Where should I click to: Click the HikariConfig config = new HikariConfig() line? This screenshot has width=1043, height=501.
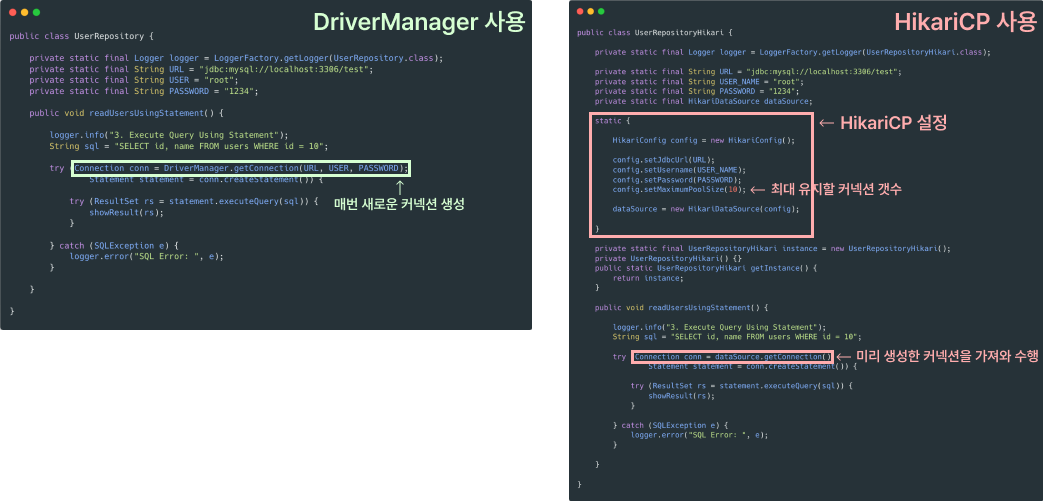pos(704,140)
